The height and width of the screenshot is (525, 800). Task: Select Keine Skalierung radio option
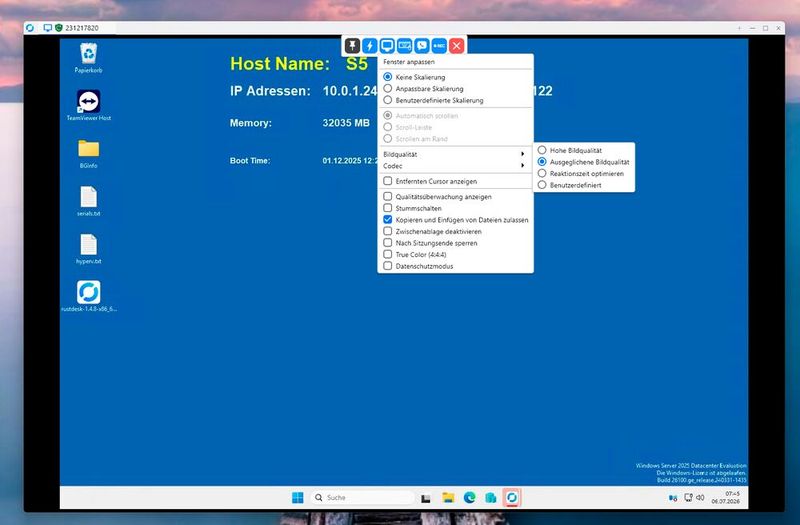click(414, 77)
